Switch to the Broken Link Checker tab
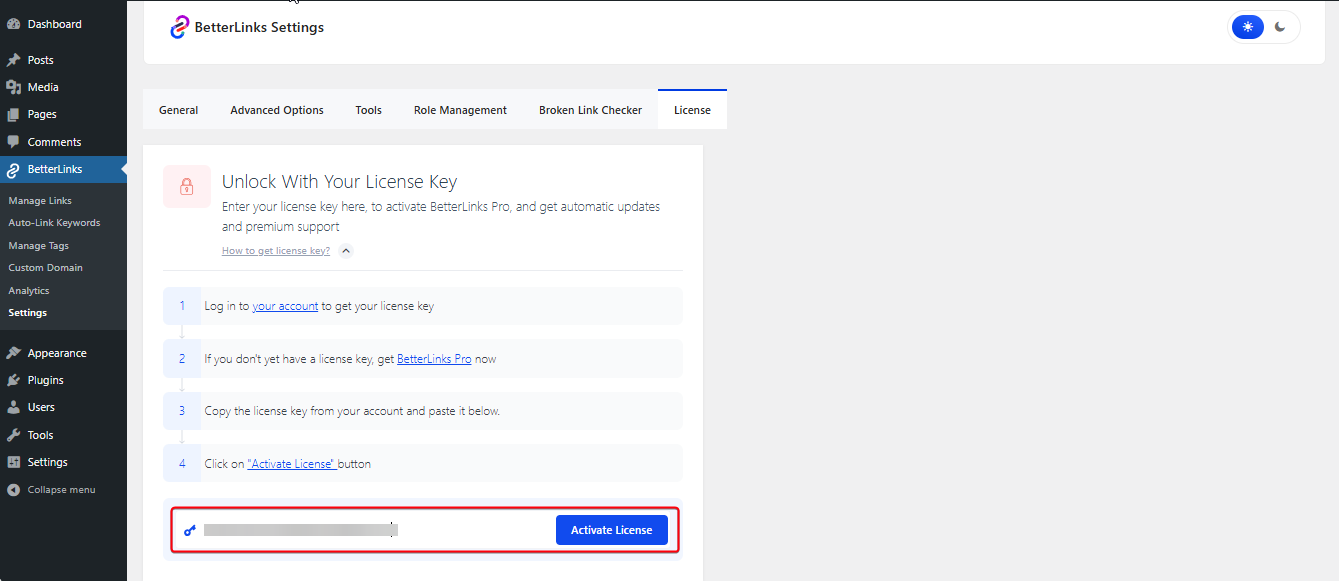This screenshot has width=1339, height=581. coord(590,110)
